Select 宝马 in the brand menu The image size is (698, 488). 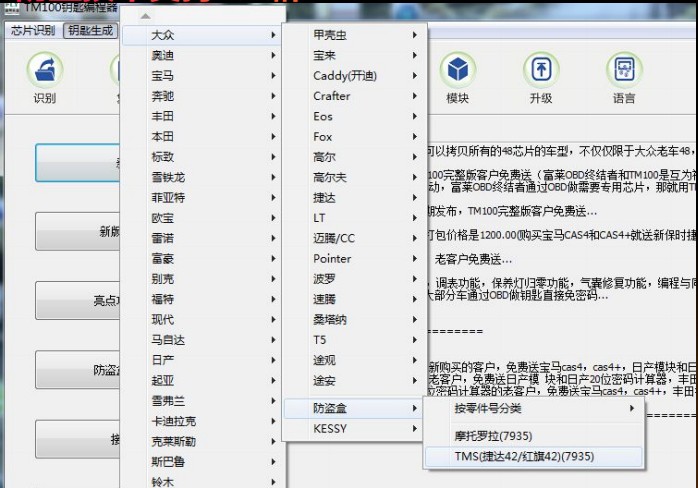[x=201, y=76]
